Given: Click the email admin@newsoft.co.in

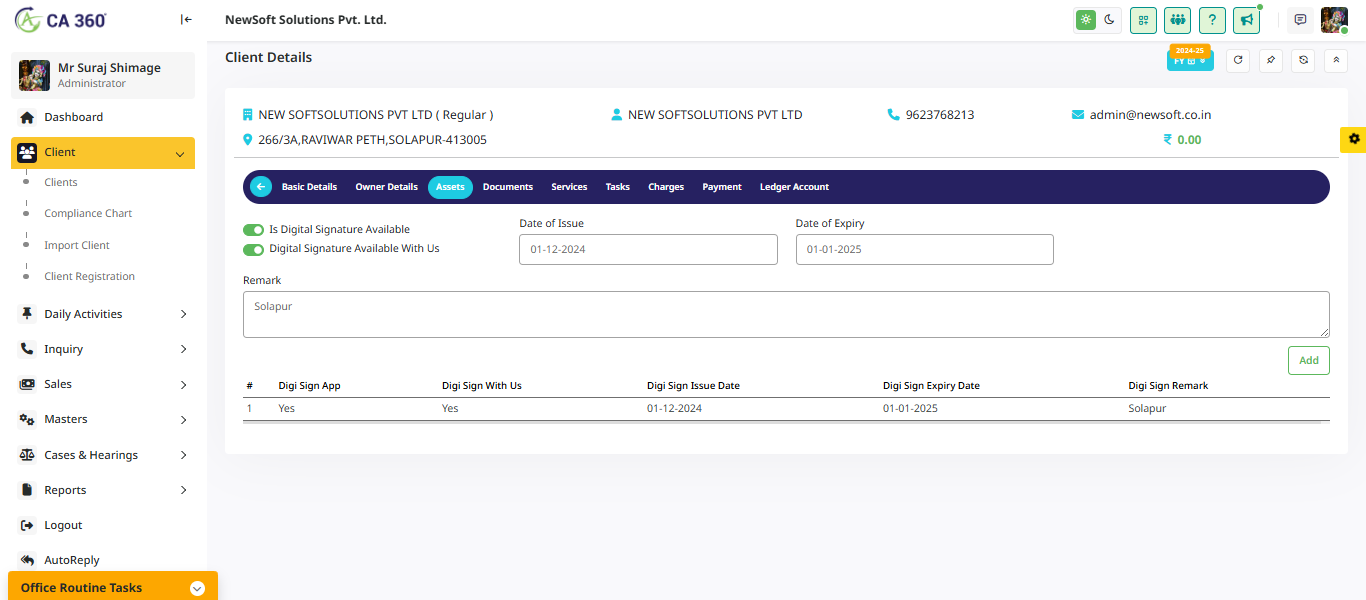Looking at the screenshot, I should (1150, 115).
